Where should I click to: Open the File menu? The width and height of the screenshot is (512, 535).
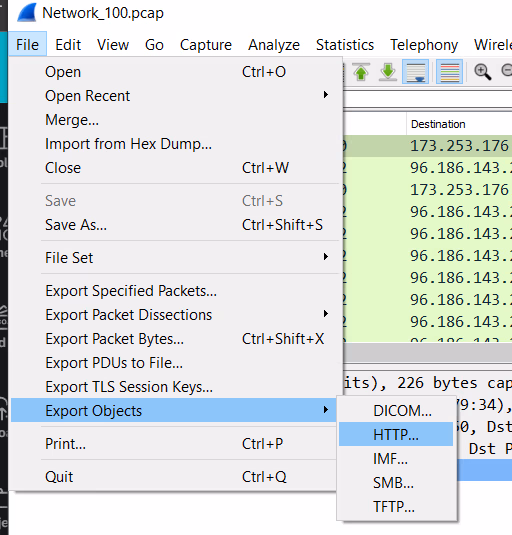point(27,45)
